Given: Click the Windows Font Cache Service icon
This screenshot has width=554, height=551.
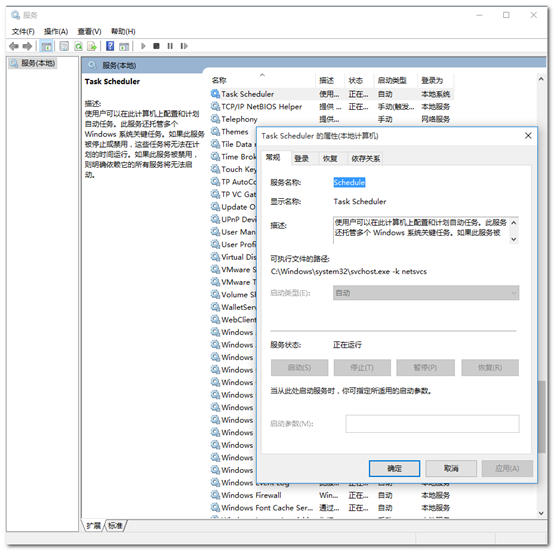Looking at the screenshot, I should pos(215,508).
